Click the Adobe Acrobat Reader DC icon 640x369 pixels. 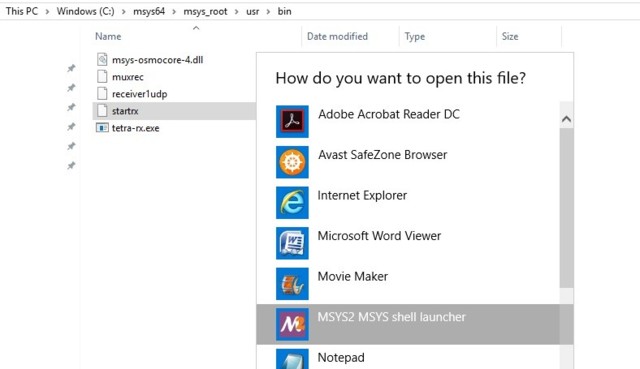(x=292, y=122)
